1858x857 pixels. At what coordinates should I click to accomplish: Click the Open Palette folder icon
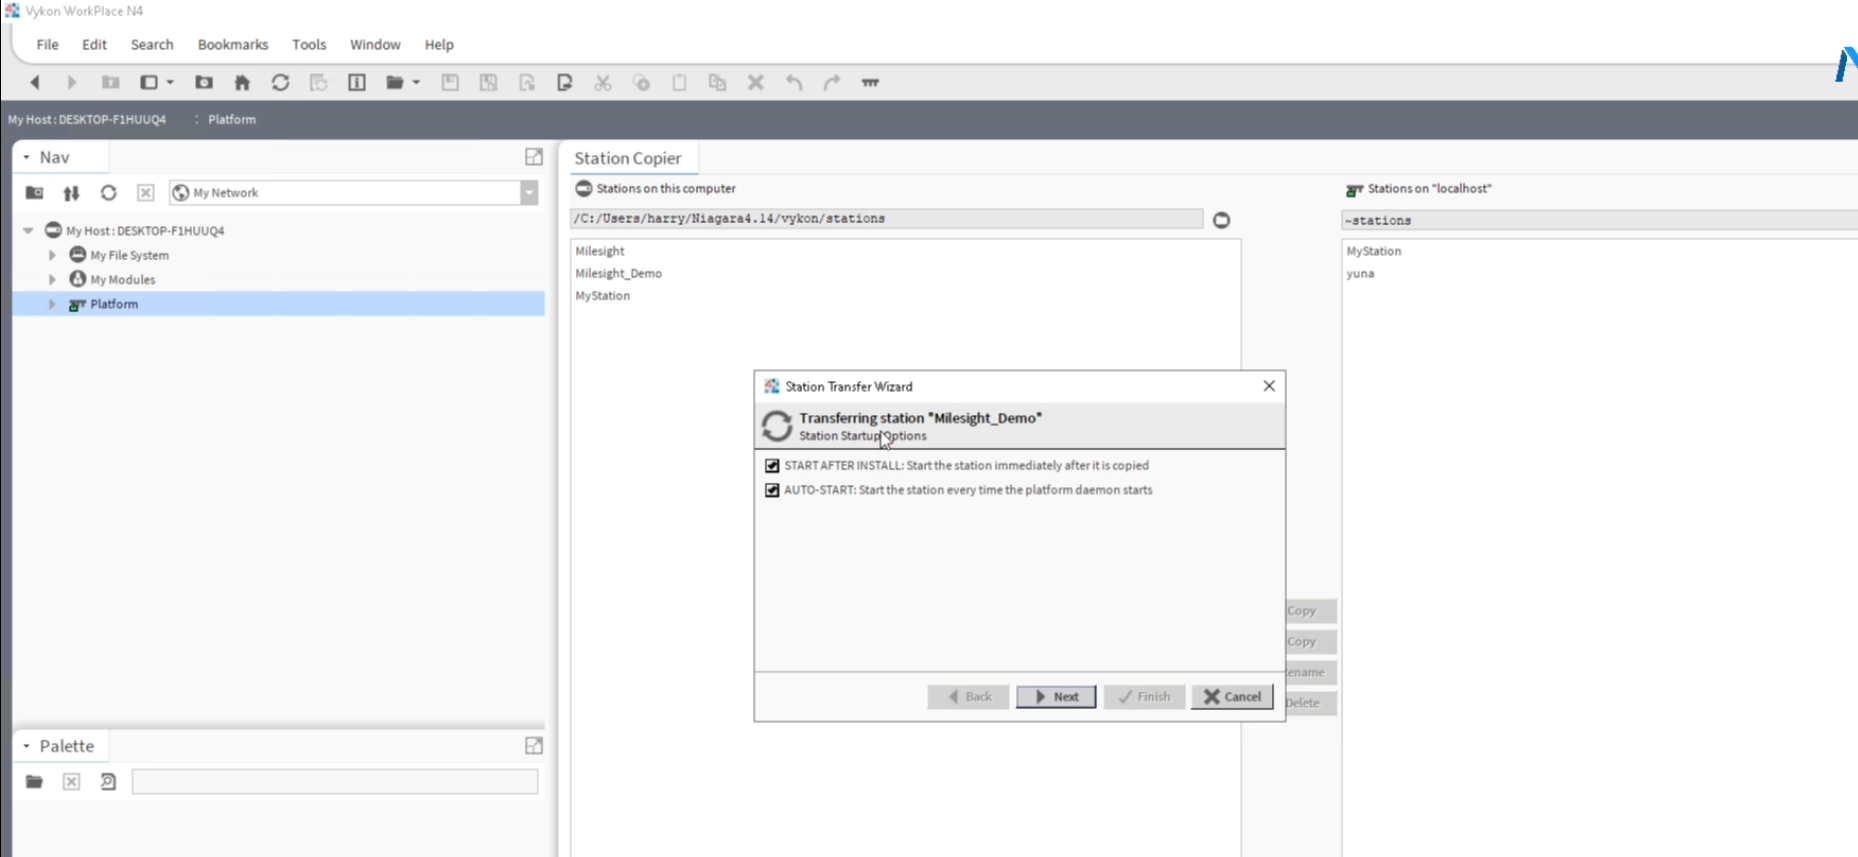coord(34,782)
